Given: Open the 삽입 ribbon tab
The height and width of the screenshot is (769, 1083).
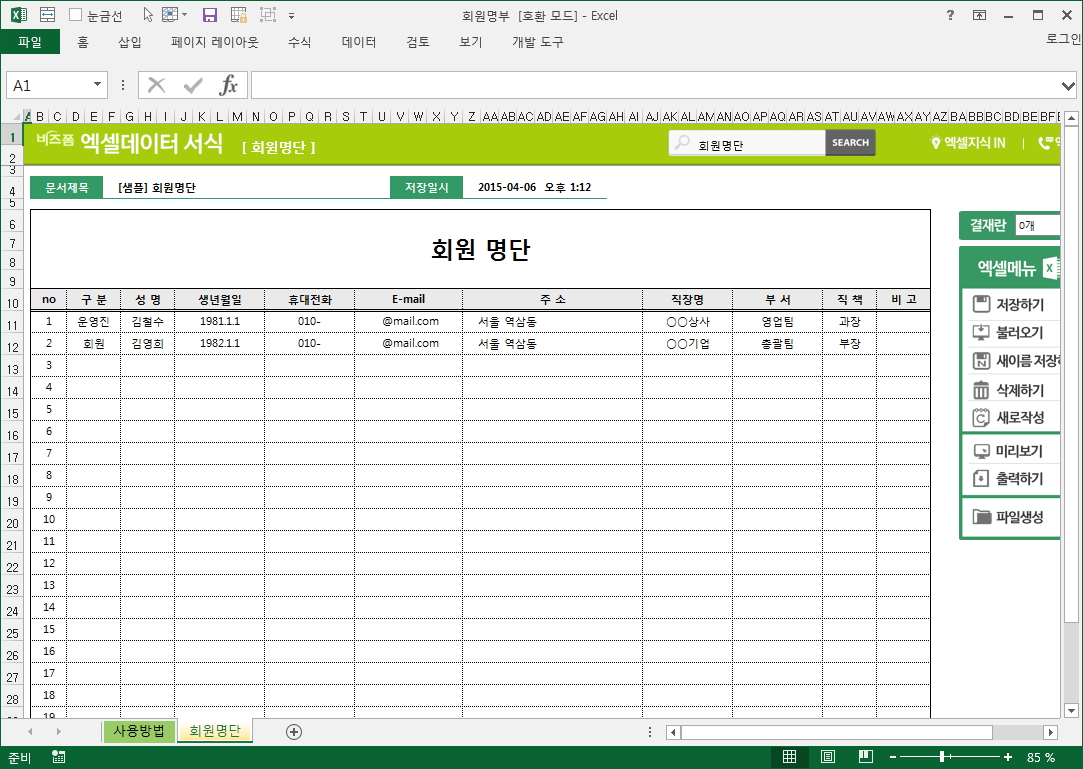Looking at the screenshot, I should click(x=130, y=42).
